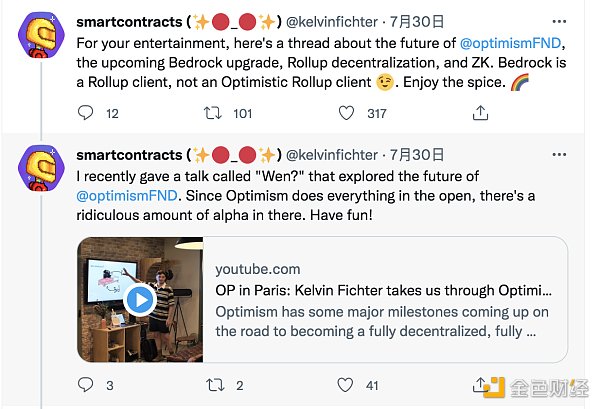The height and width of the screenshot is (409, 600).
Task: Click the youtube.com domain label
Action: click(x=257, y=268)
